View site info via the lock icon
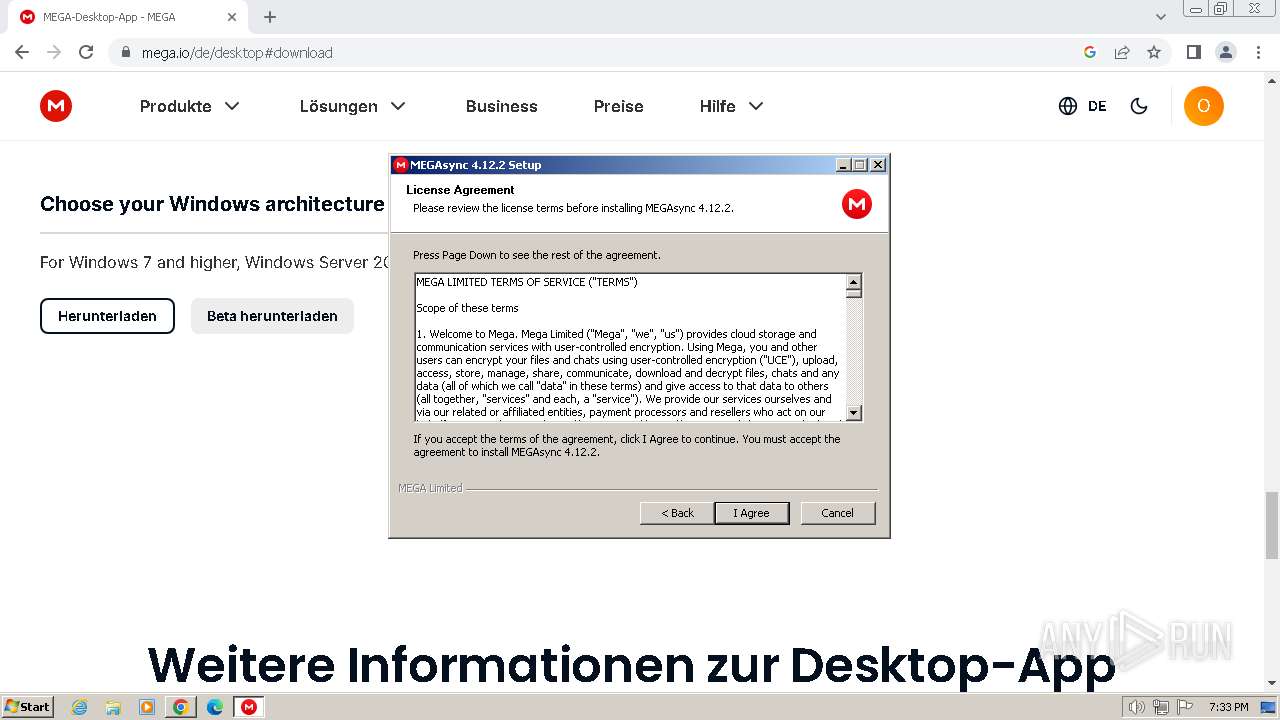This screenshot has width=1280, height=720. (126, 52)
